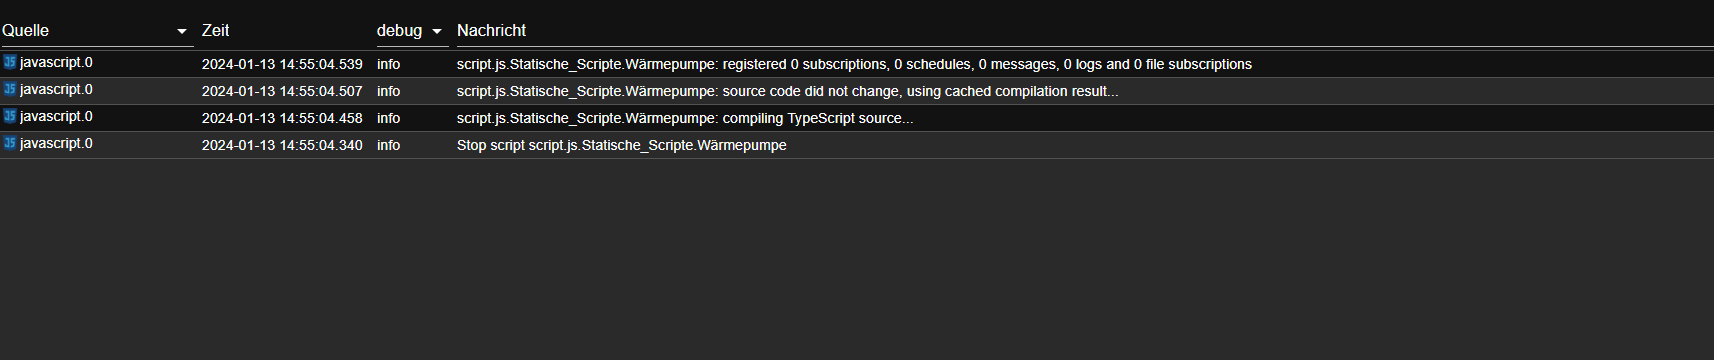Select the compiling TypeScript source message
The image size is (1714, 360).
coord(685,118)
